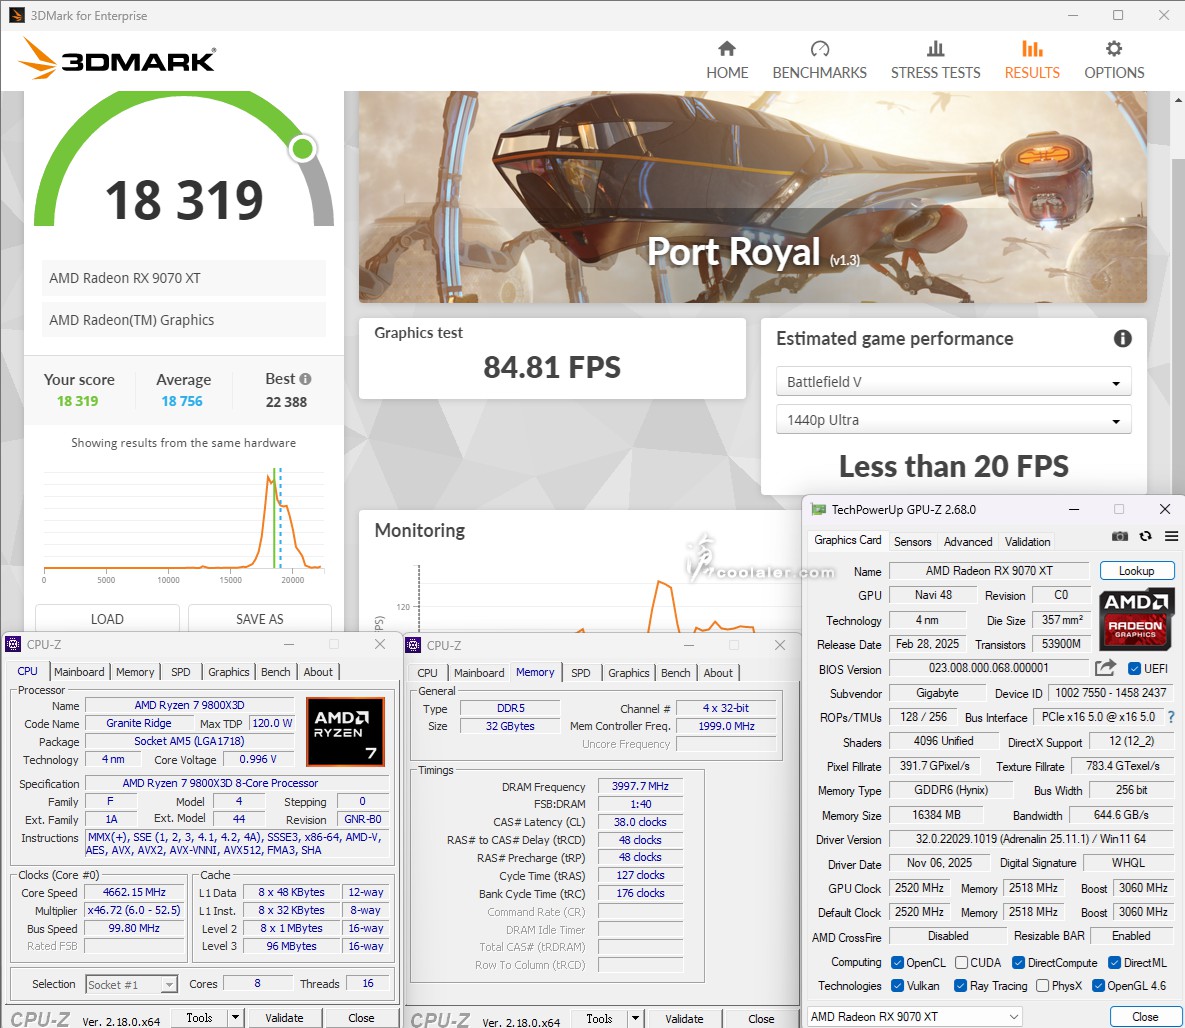1185x1028 pixels.
Task: Open Bench tab in left CPU-Z
Action: pos(276,671)
